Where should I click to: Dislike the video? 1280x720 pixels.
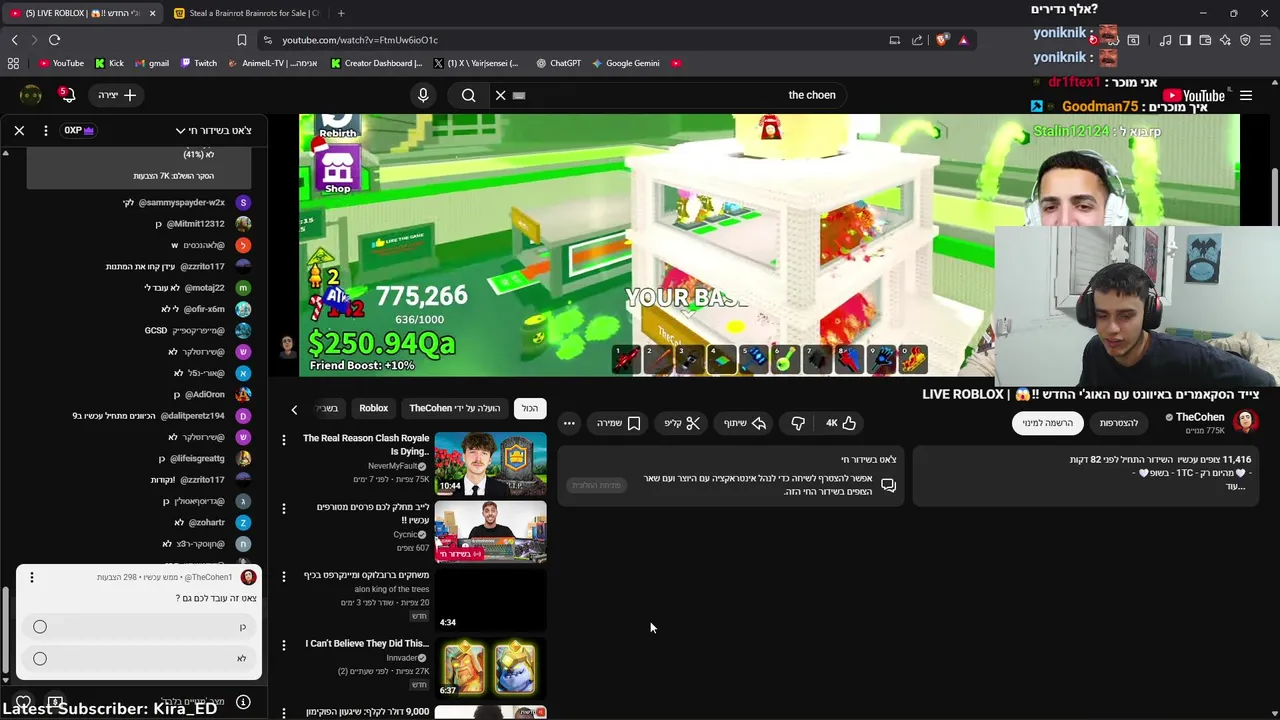[797, 423]
